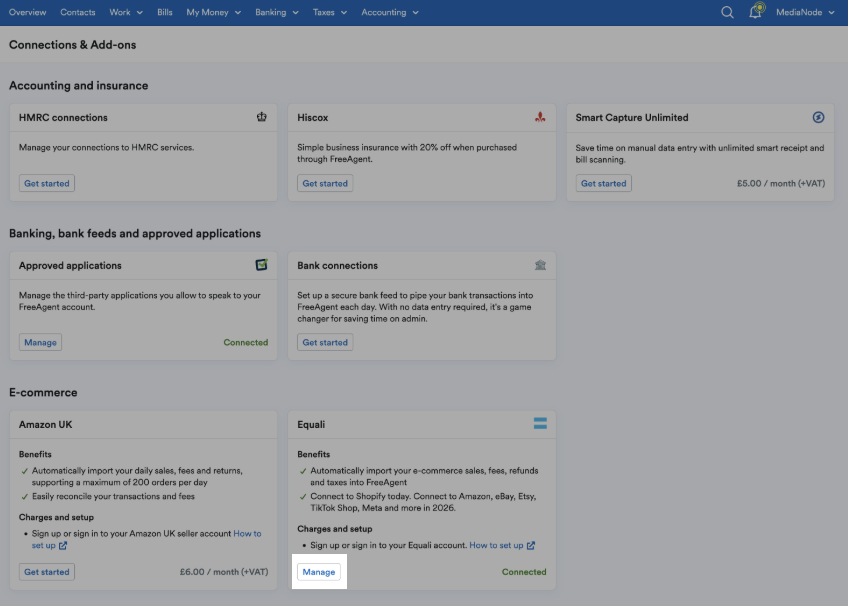The width and height of the screenshot is (848, 606).
Task: Go to the Overview page
Action: [x=28, y=12]
